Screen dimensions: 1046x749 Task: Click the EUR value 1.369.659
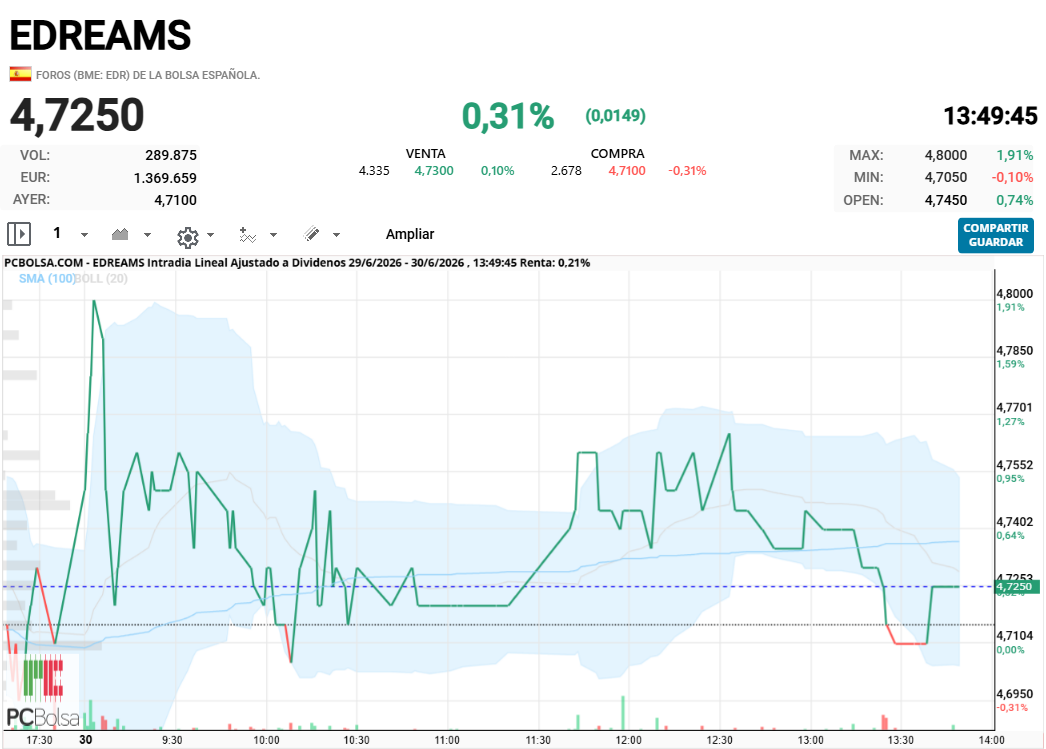tap(165, 178)
